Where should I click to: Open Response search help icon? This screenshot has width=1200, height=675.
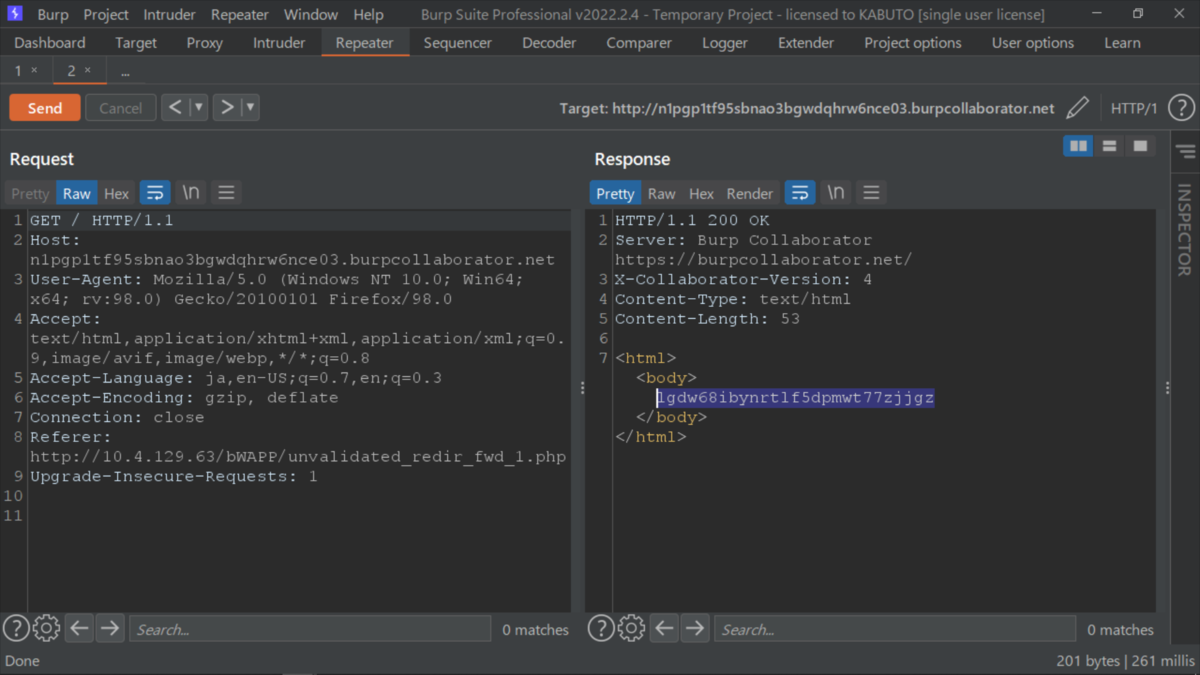(601, 628)
